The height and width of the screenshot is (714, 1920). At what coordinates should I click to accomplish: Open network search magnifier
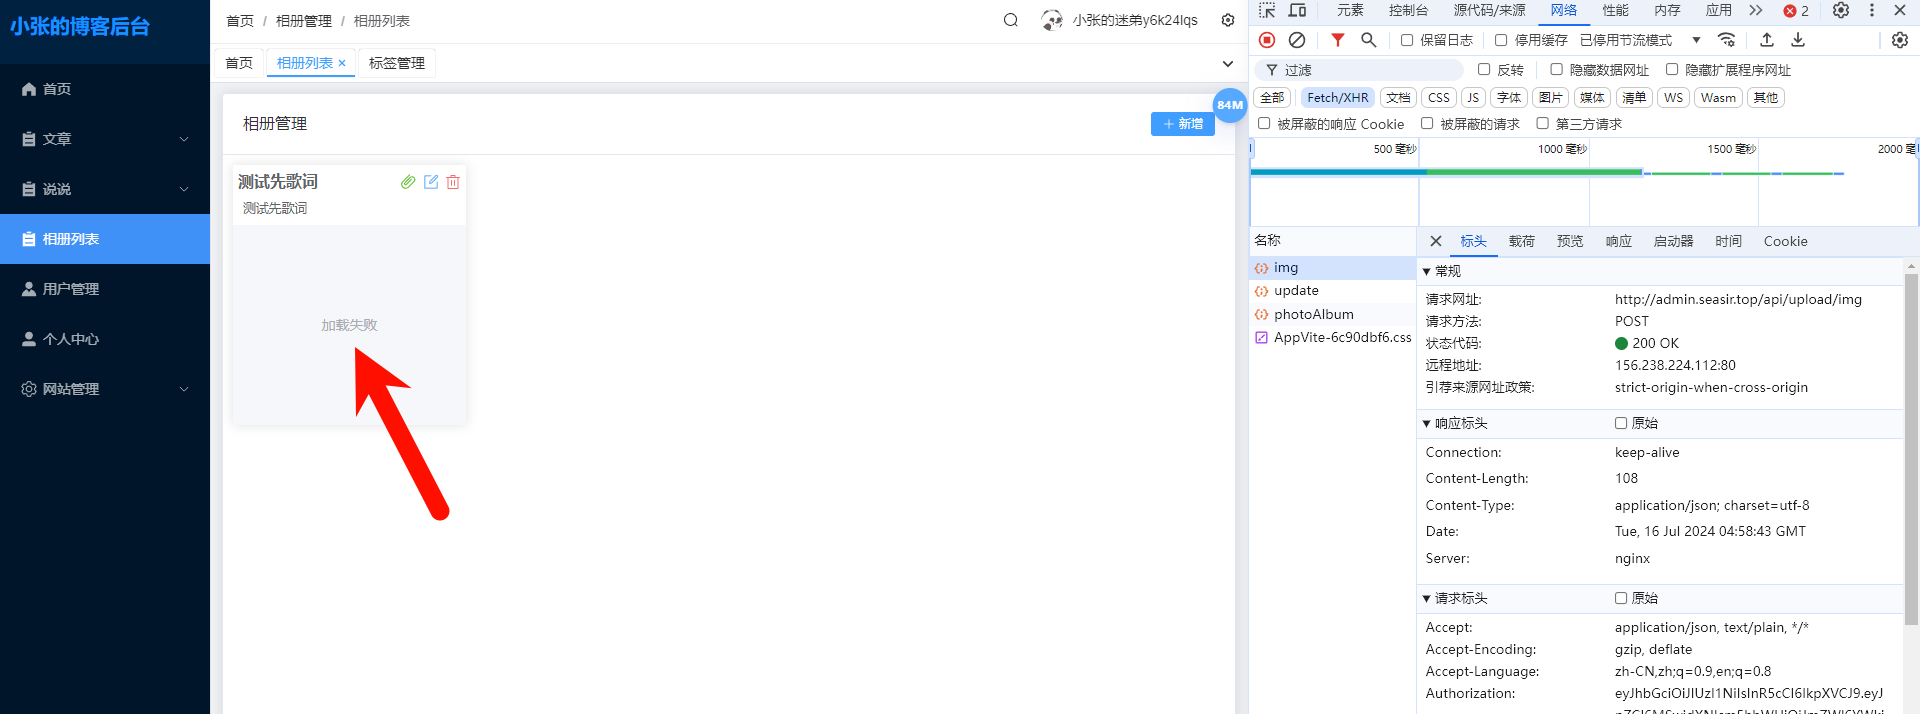point(1368,40)
